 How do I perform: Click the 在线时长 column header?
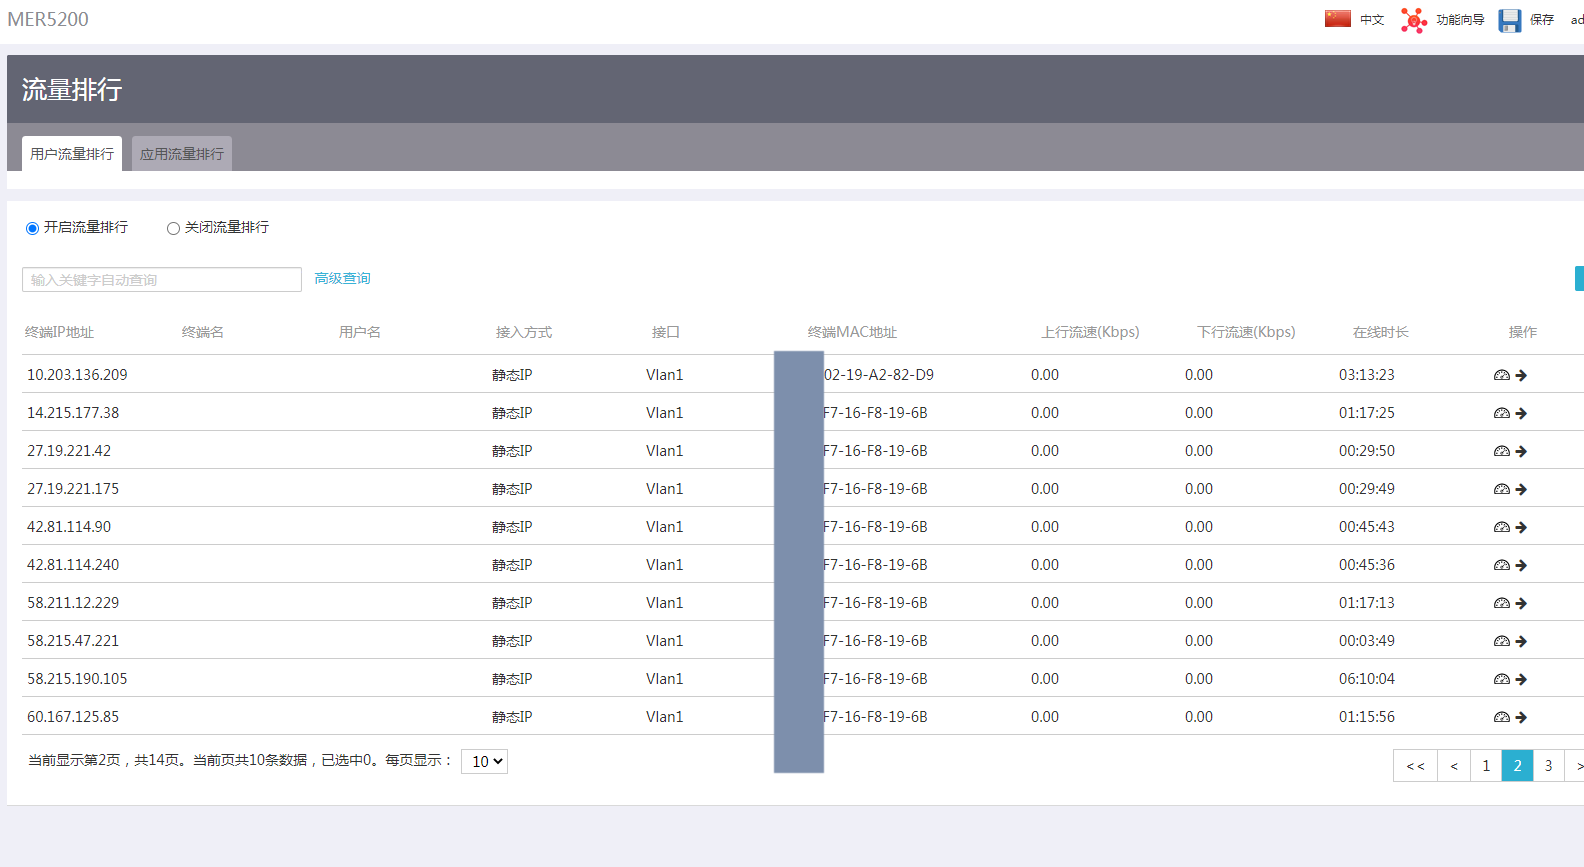click(x=1381, y=332)
